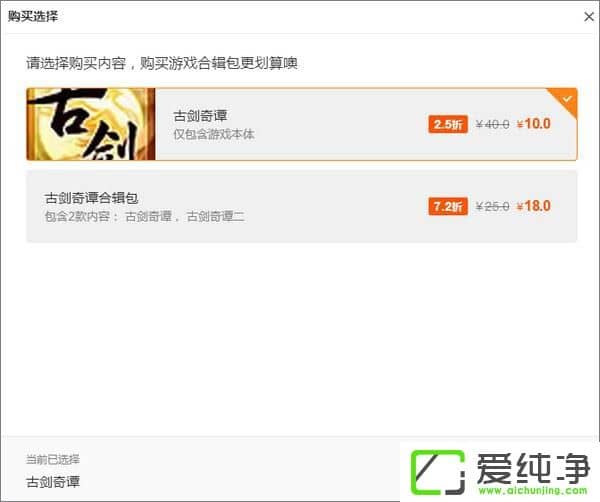Image resolution: width=600 pixels, height=502 pixels.
Task: Click the 2.5折 discount badge
Action: pos(448,124)
